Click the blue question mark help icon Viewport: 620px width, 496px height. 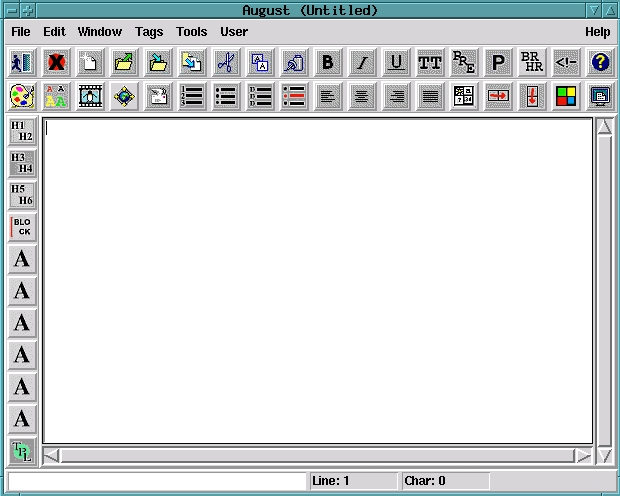tap(600, 62)
